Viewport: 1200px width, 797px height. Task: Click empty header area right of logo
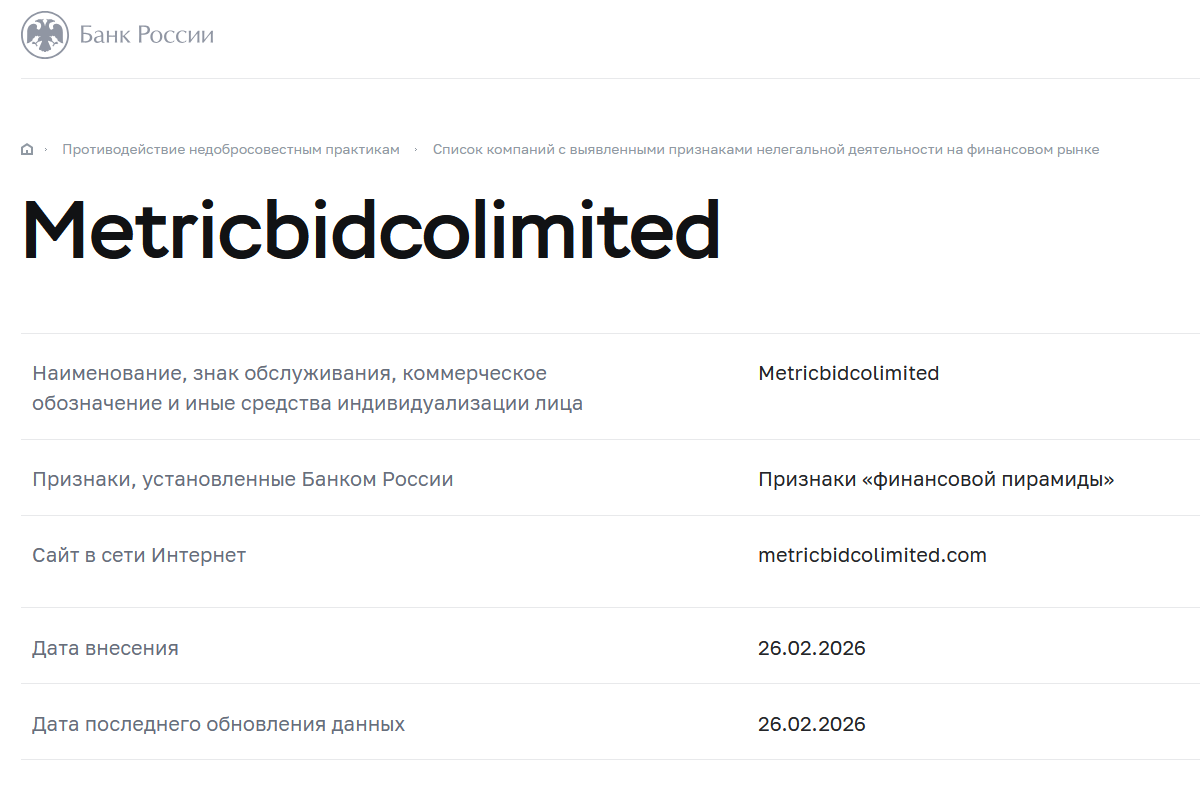point(700,38)
